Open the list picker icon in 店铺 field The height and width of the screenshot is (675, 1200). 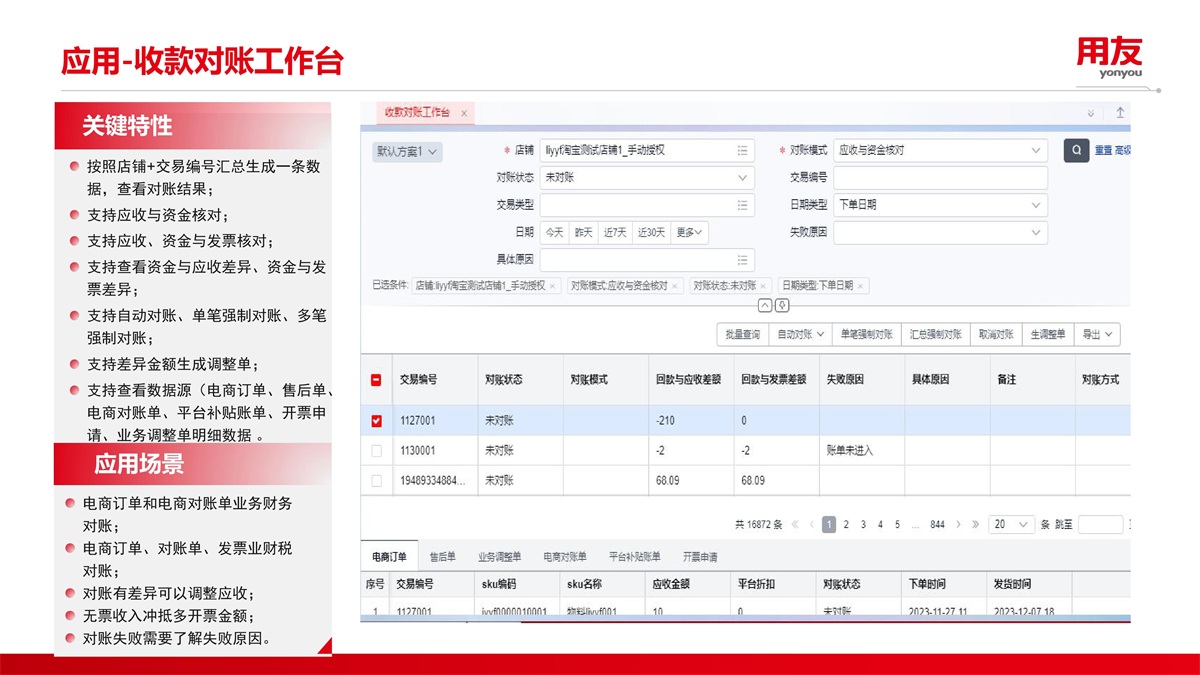[x=742, y=151]
